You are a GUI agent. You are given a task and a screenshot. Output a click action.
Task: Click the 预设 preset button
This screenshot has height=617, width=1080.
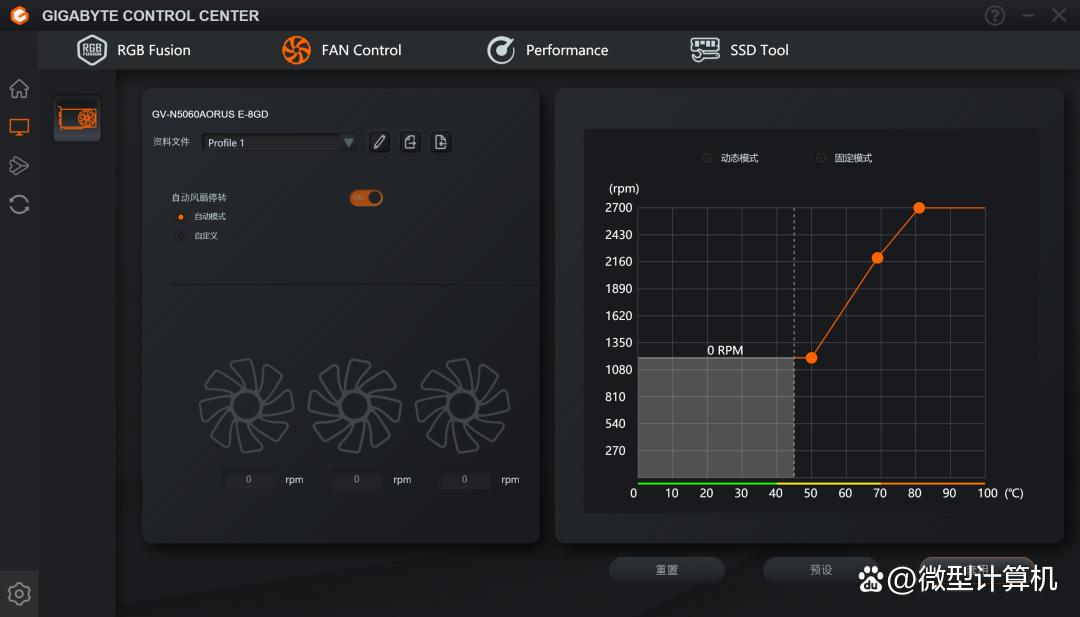[x=821, y=570]
